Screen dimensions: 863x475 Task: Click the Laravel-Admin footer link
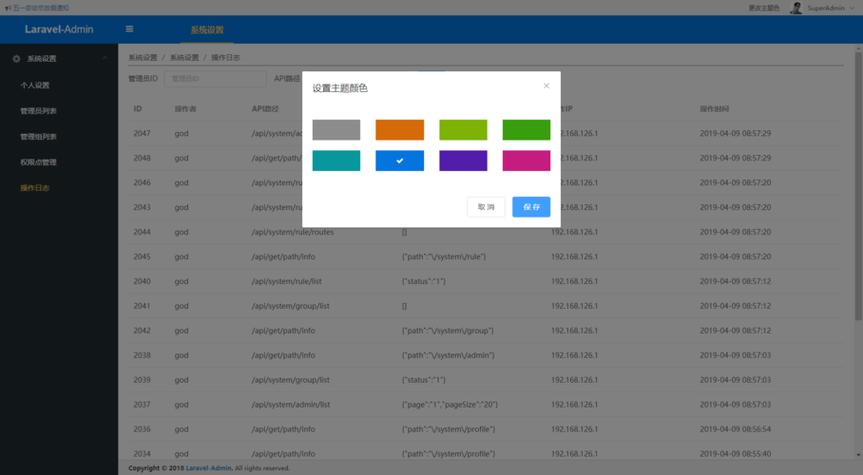(209, 468)
